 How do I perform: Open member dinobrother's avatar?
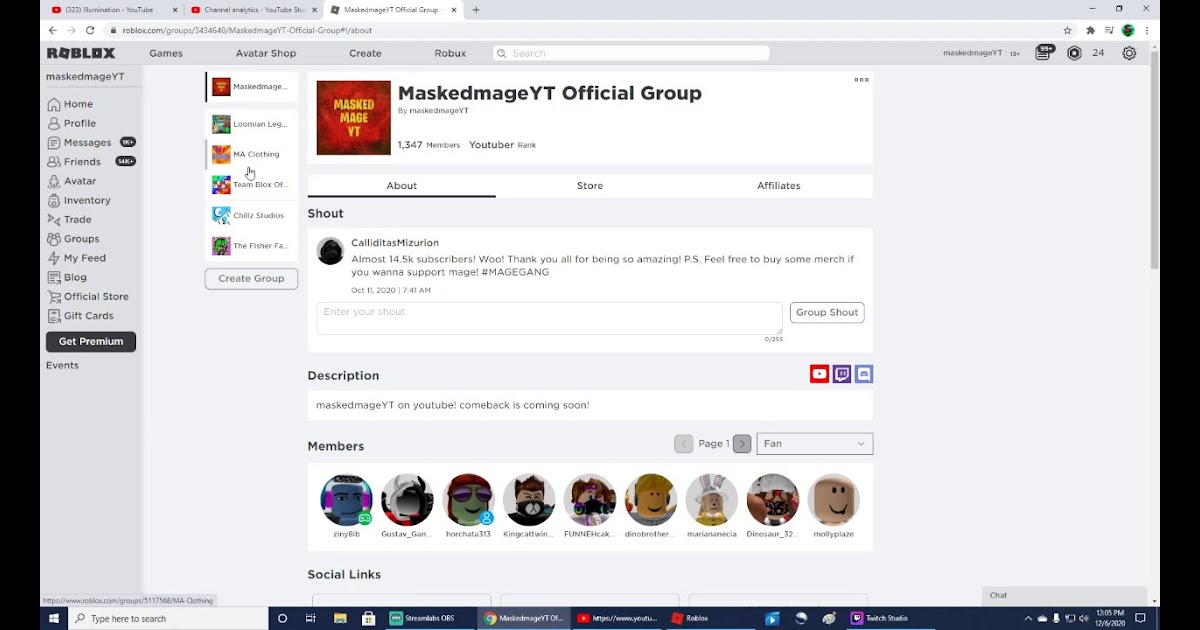[x=651, y=500]
